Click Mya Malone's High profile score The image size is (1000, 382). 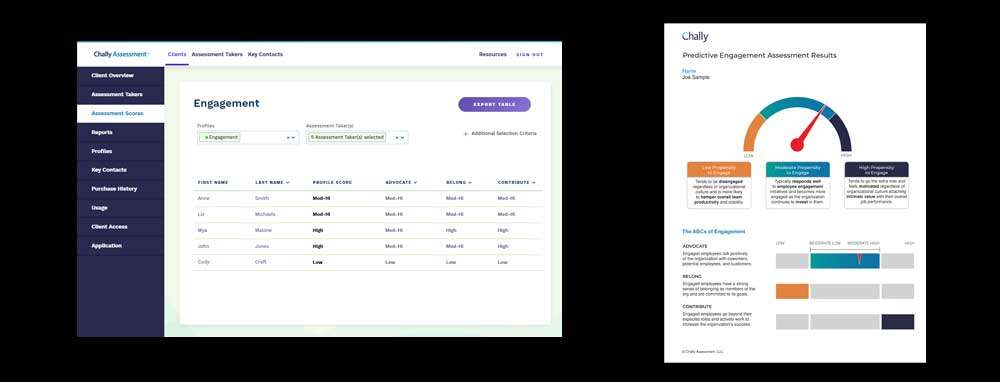point(318,230)
